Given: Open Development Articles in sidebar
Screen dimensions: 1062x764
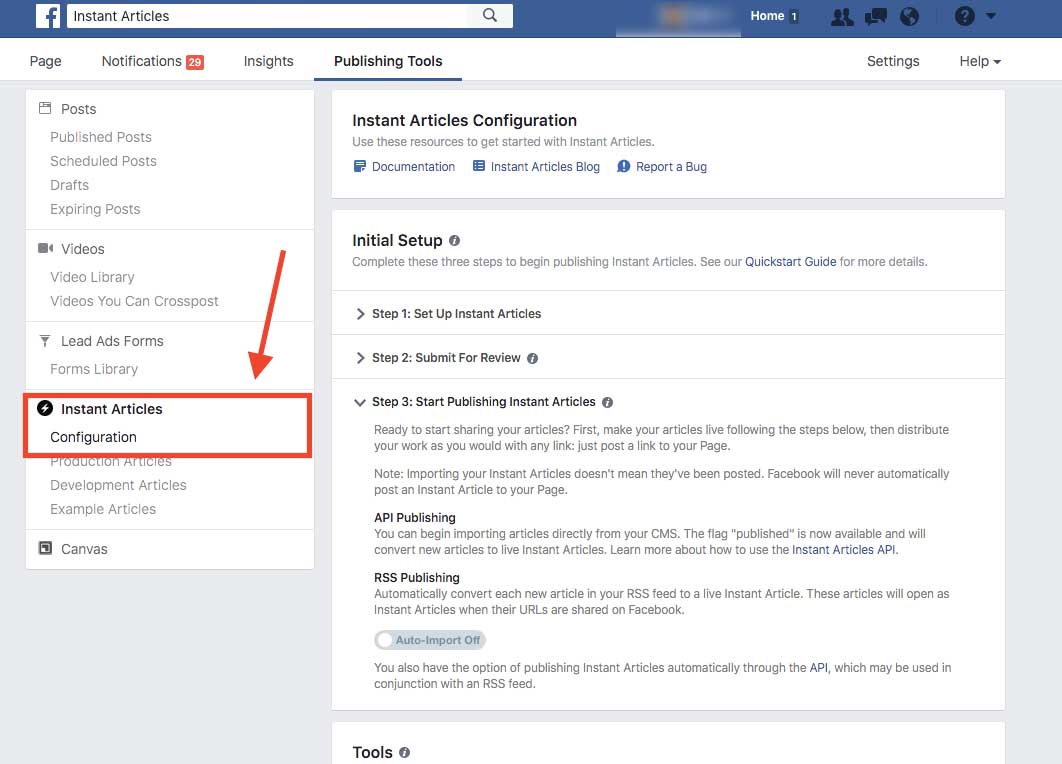Looking at the screenshot, I should 118,485.
